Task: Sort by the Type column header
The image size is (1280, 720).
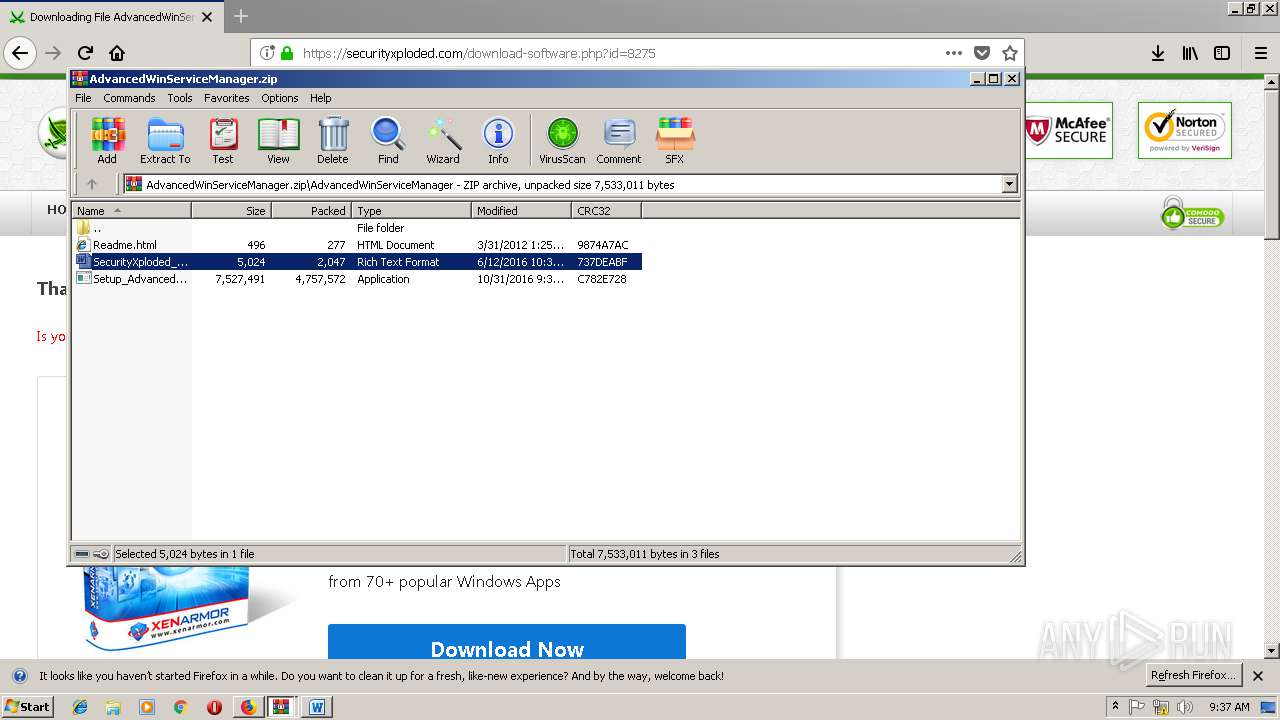Action: [x=411, y=211]
